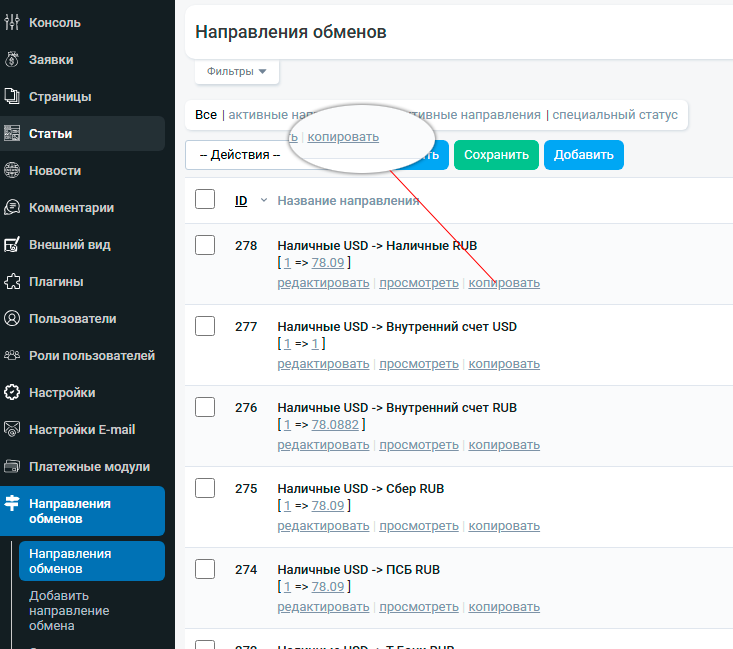Click the green Сохранить button
Viewport: 733px width, 649px height.
pyautogui.click(x=496, y=155)
